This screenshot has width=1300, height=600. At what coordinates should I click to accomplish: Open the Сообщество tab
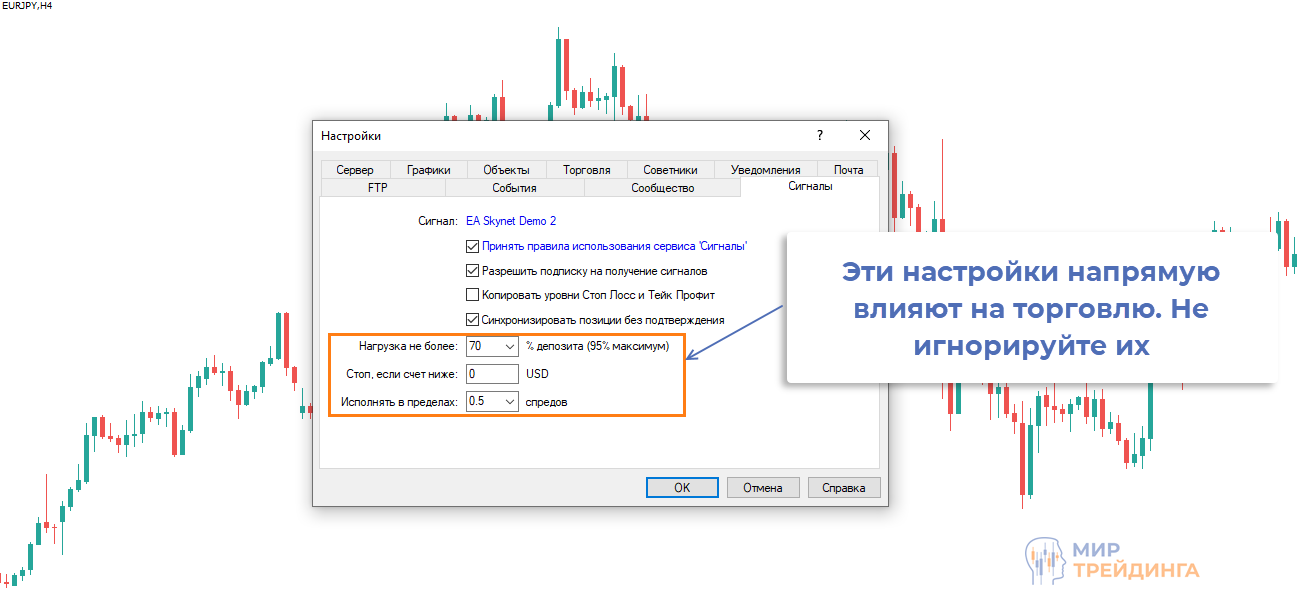click(x=662, y=188)
